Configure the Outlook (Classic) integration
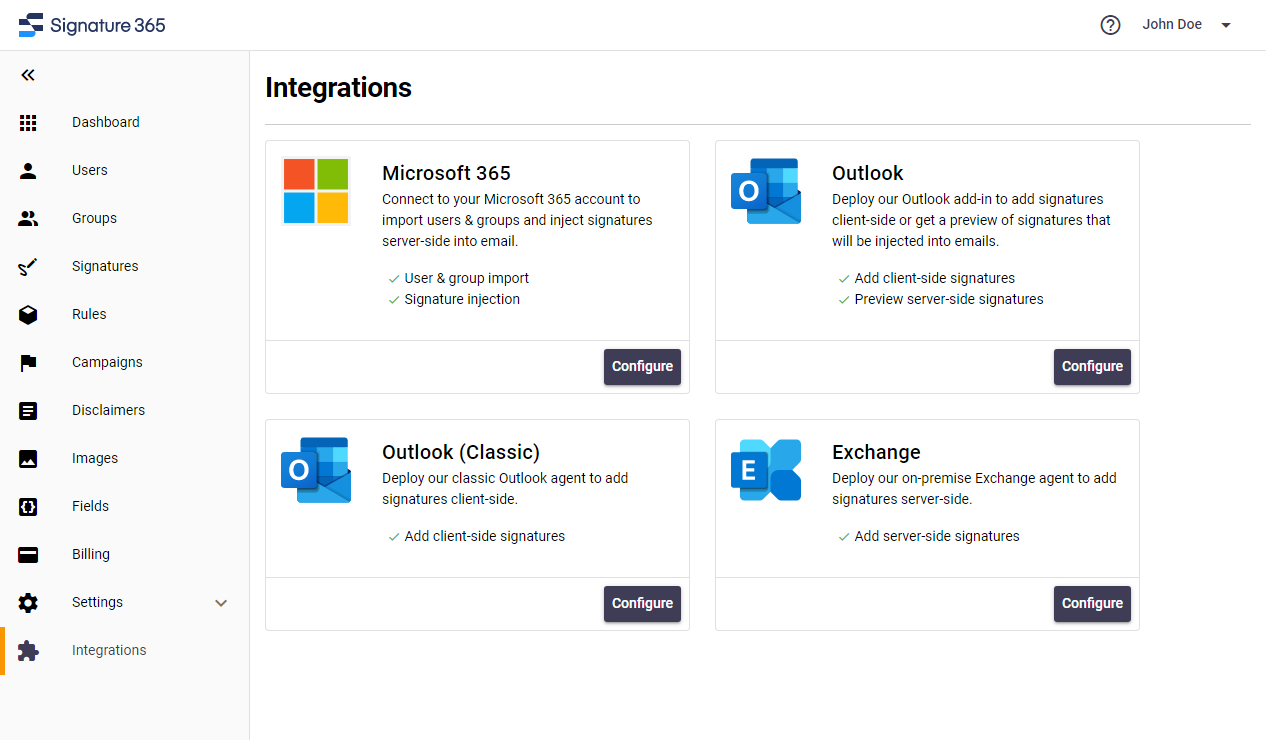The image size is (1266, 740). pos(642,604)
